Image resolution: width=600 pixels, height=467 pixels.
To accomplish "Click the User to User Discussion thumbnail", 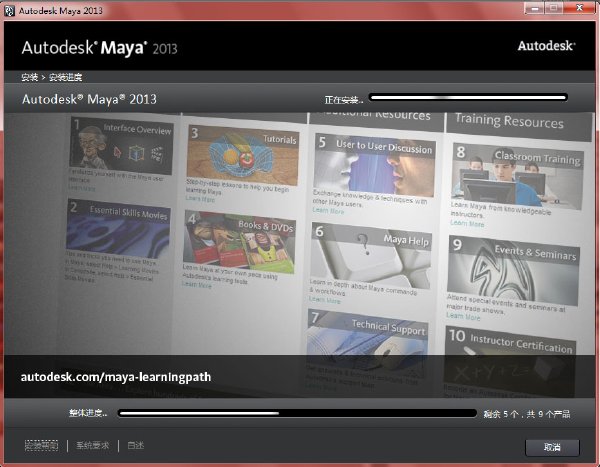I will [x=374, y=165].
